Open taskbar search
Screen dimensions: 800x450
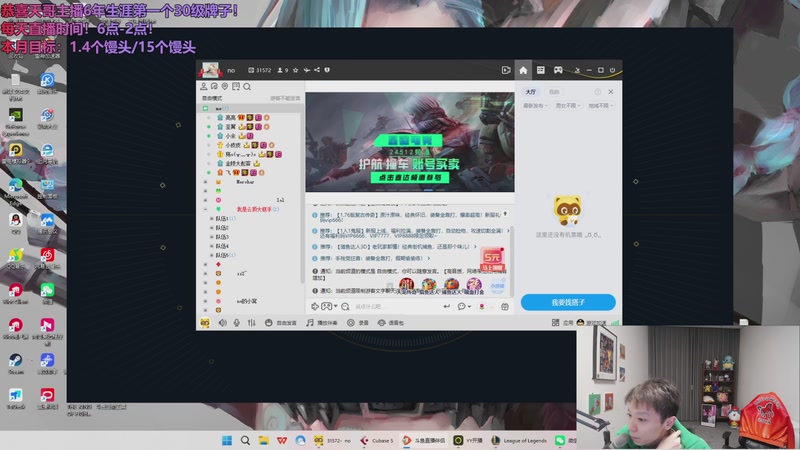(245, 440)
